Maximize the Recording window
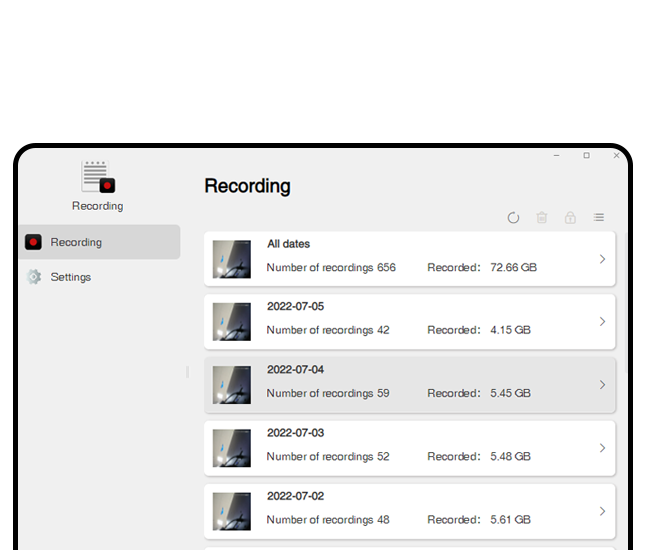The image size is (648, 550). click(x=586, y=156)
